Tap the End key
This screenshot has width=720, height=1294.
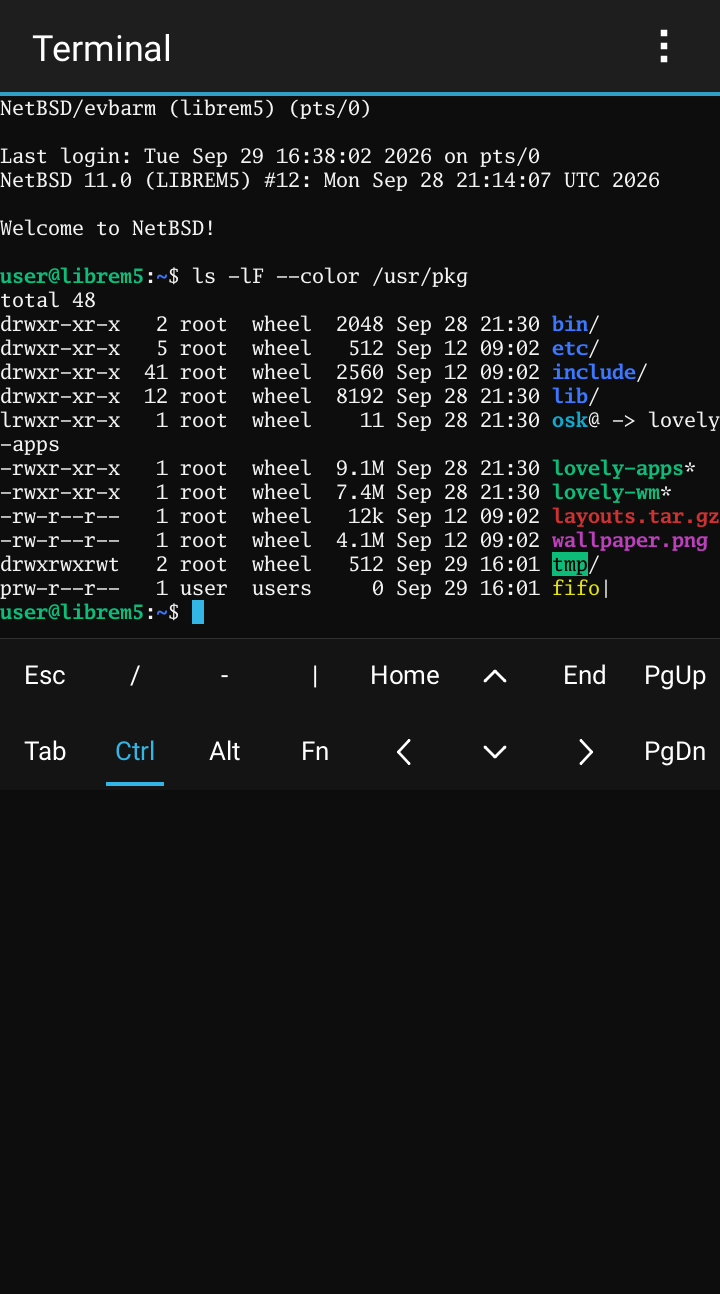tap(585, 676)
